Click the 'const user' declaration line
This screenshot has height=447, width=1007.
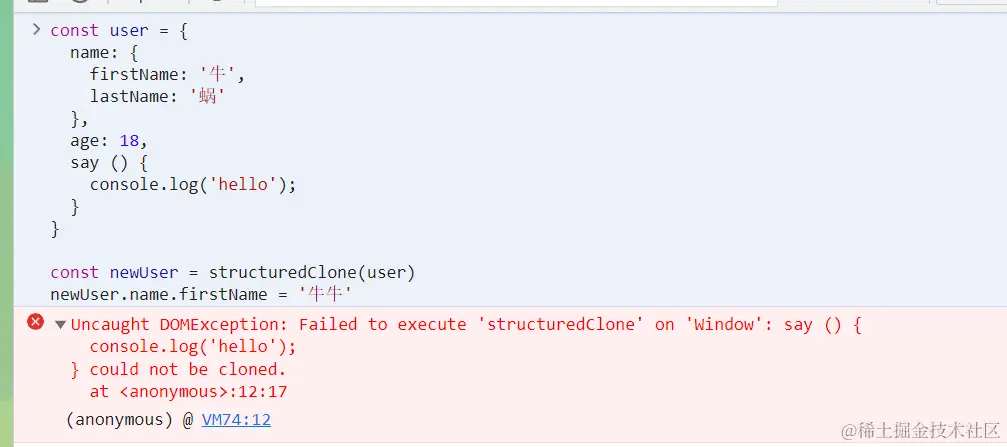[118, 30]
